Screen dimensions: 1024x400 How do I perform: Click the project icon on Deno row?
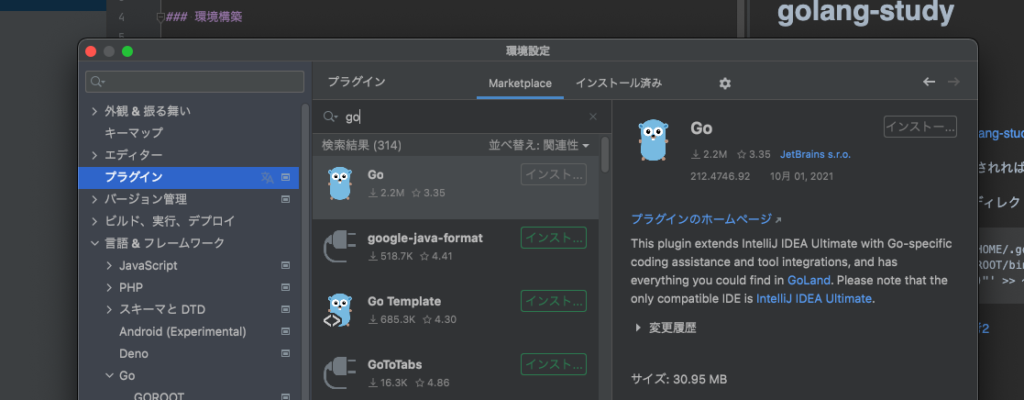285,354
